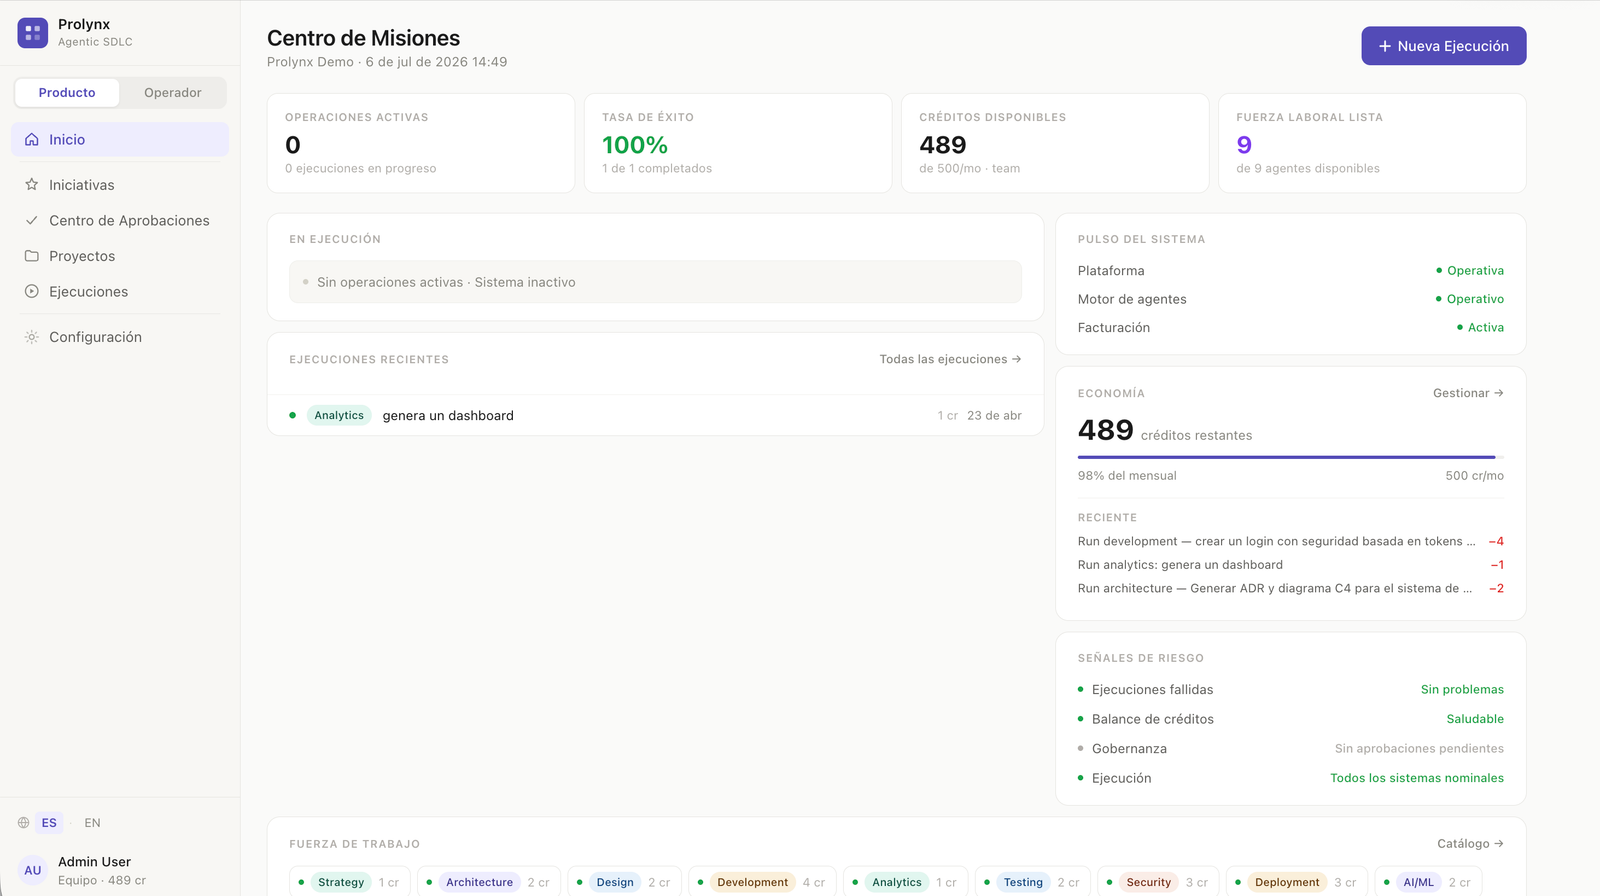Open the Catálogo link
1600x896 pixels.
click(1470, 844)
